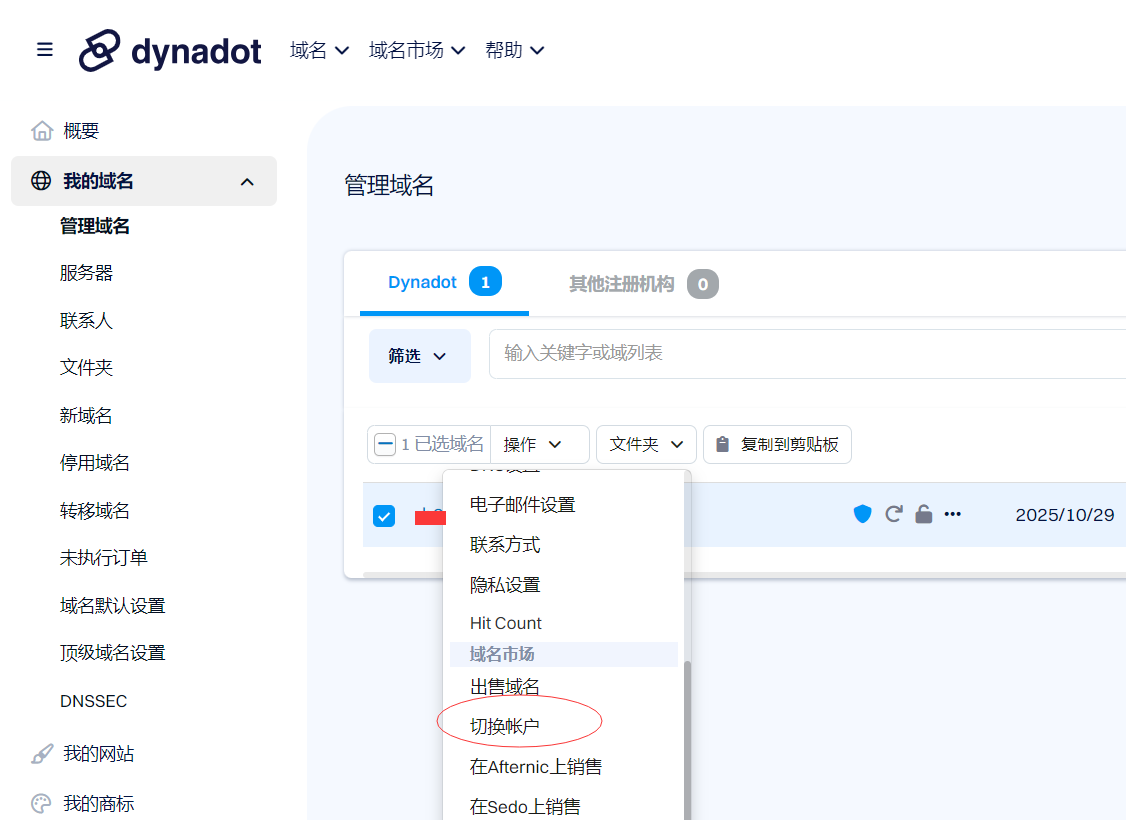
Task: Click the blue shield privacy icon
Action: tap(862, 514)
